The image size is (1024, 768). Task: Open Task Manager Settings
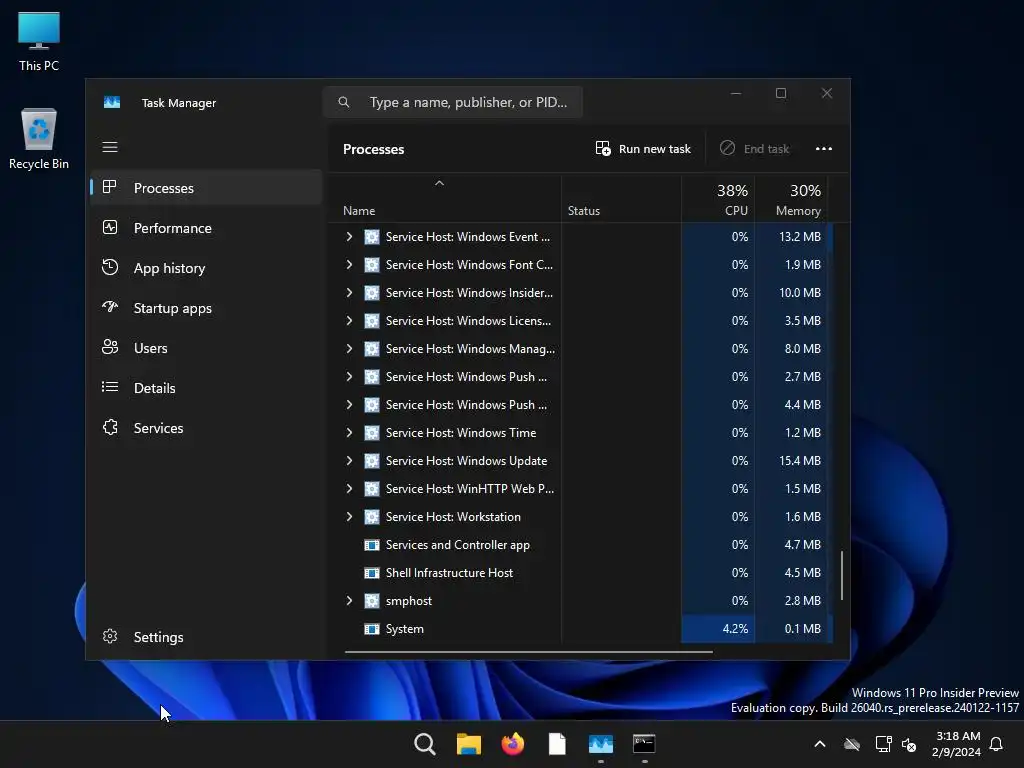206,637
